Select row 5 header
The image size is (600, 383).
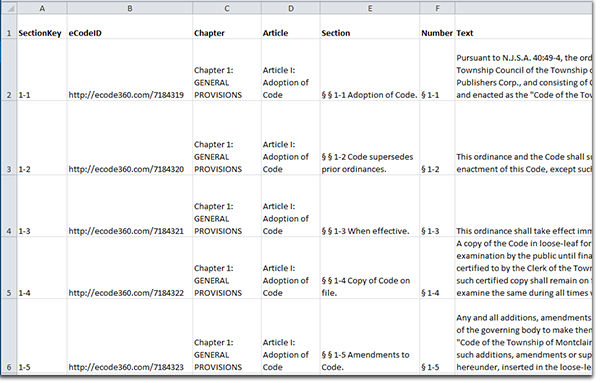pos(9,268)
